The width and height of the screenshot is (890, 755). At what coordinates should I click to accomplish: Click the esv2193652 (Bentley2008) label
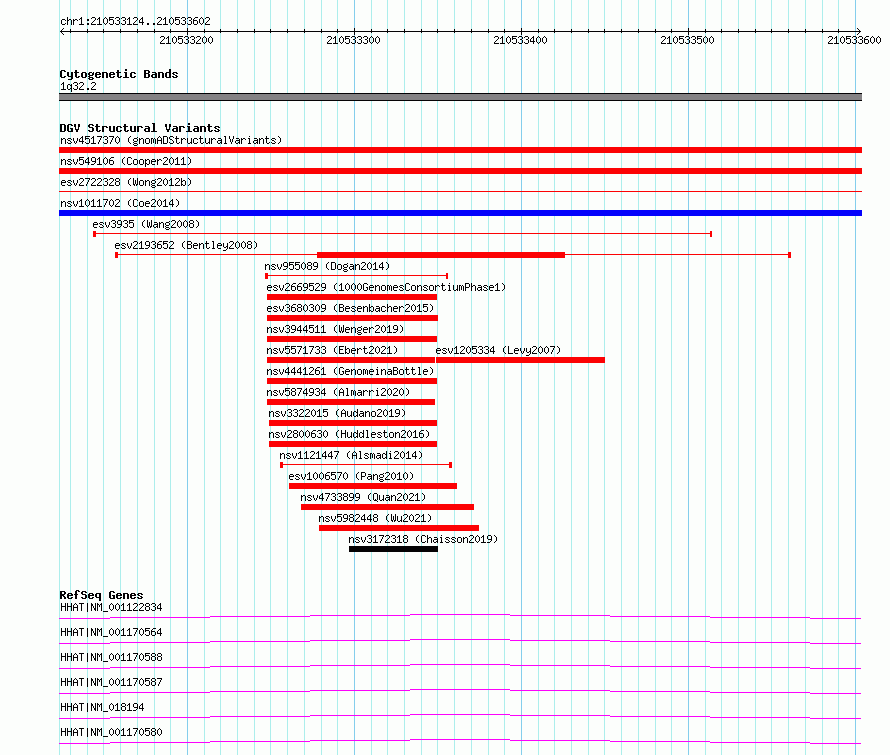coord(186,245)
